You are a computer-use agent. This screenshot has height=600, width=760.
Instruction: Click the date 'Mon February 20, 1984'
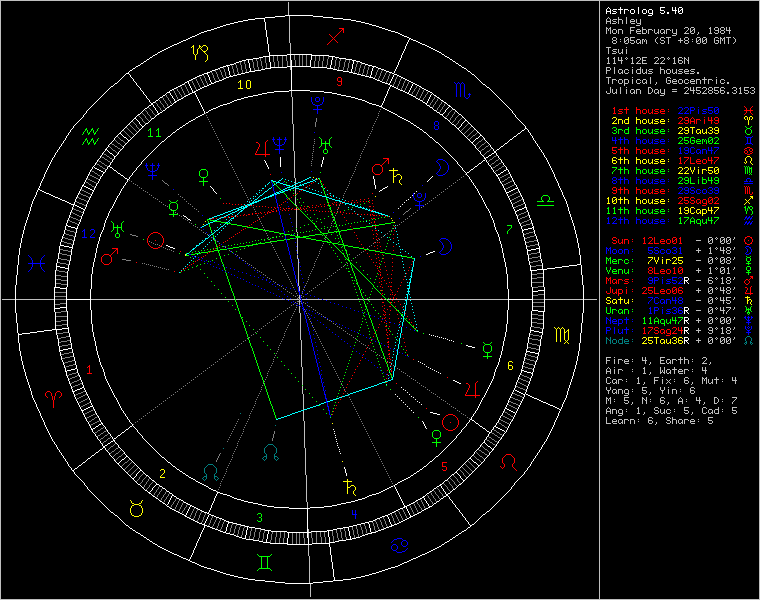pos(668,31)
